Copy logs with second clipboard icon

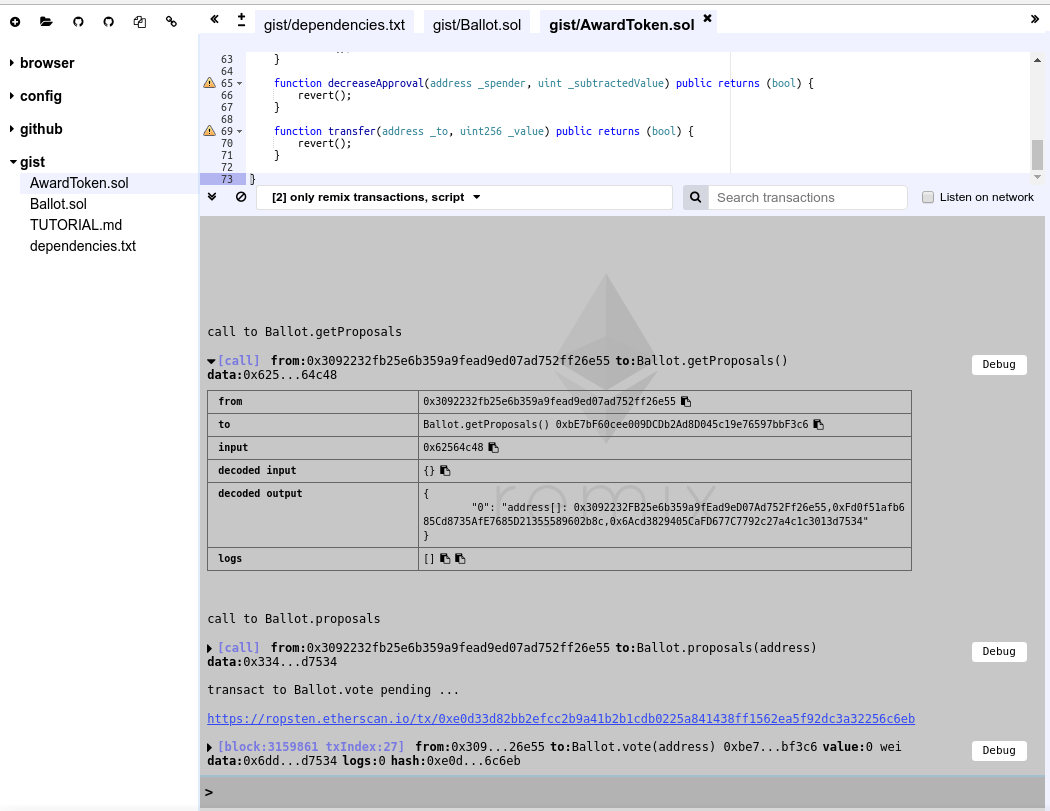pos(461,559)
